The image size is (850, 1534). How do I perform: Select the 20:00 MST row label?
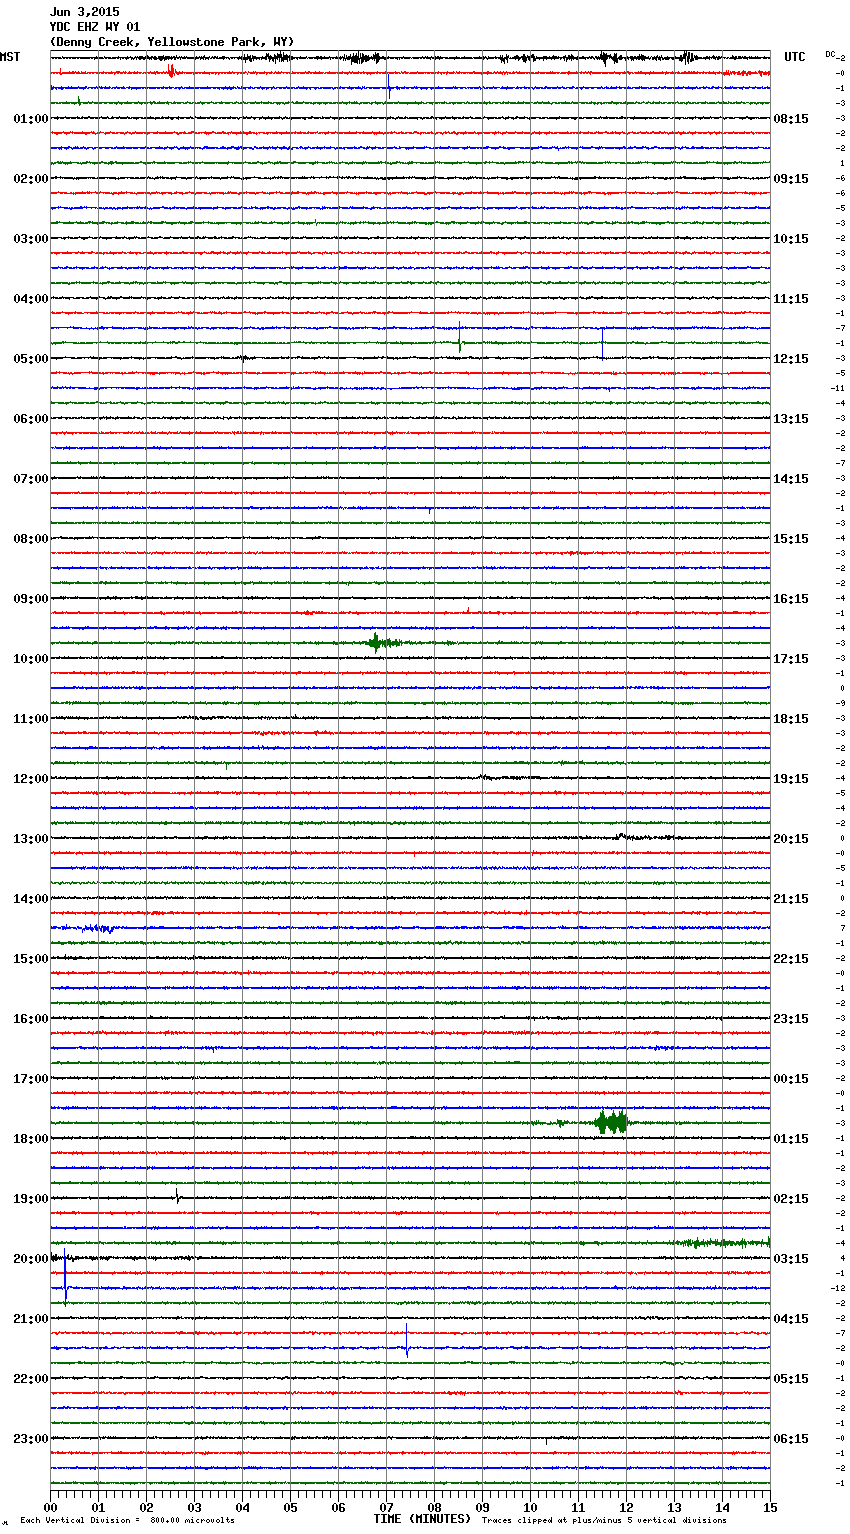click(31, 1259)
